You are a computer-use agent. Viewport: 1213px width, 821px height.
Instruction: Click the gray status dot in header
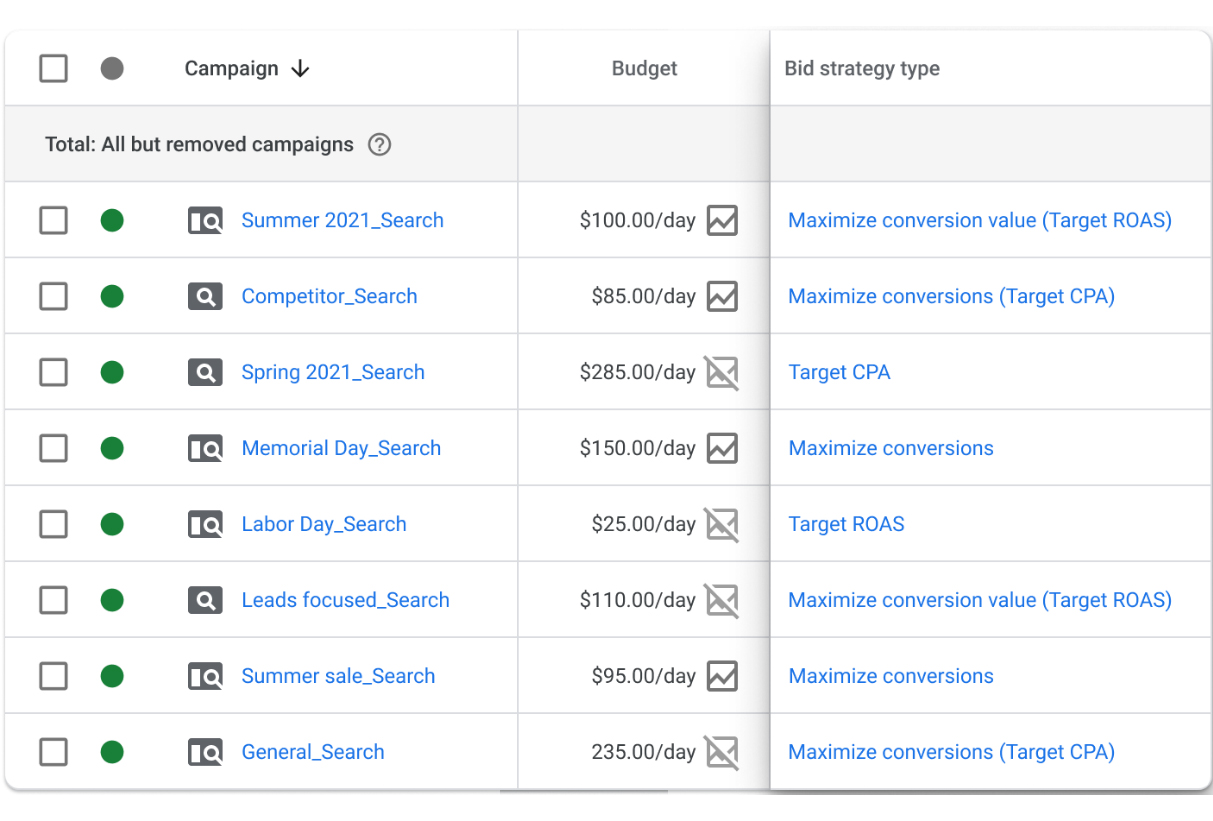point(112,69)
